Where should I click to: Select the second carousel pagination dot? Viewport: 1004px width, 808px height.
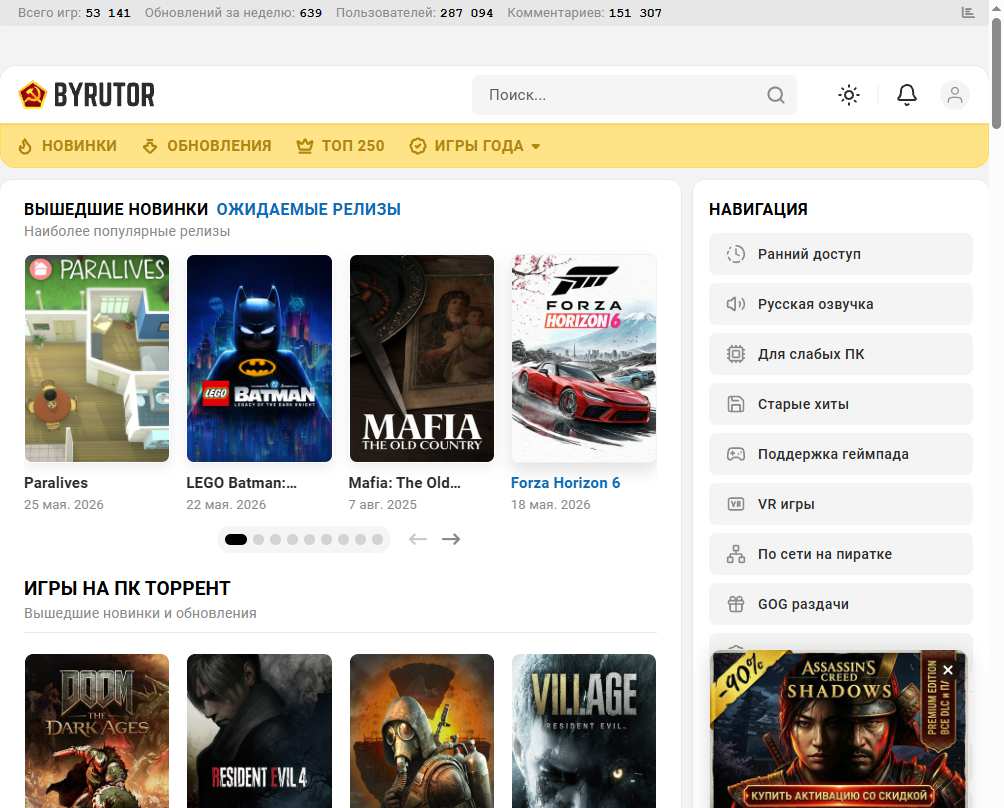pos(258,540)
